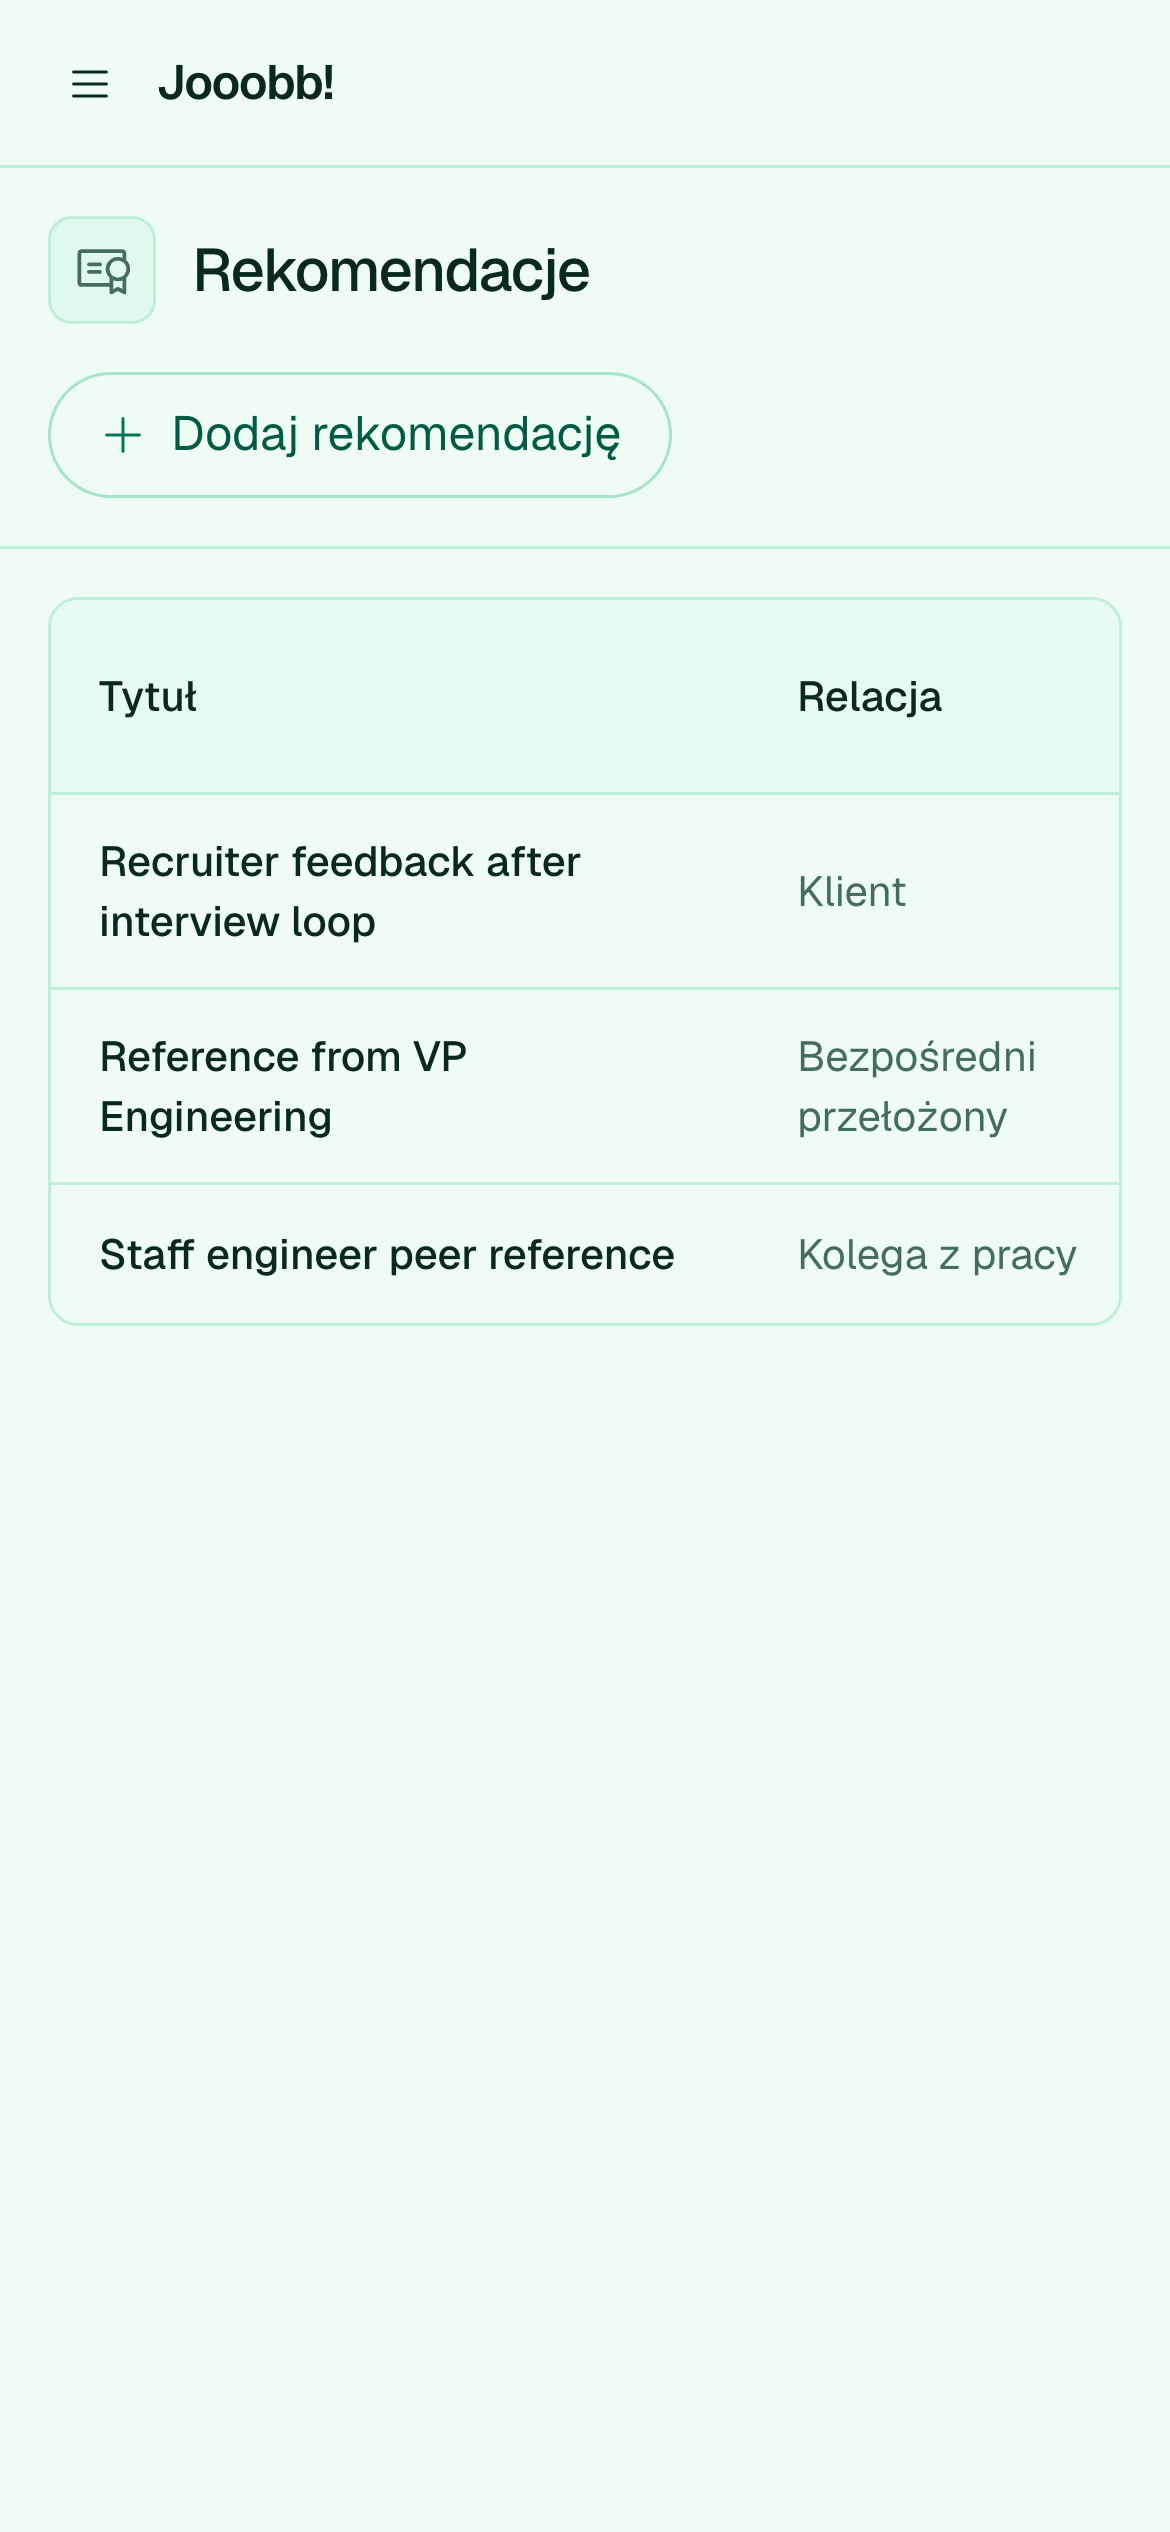Click the Dodaj rekomendację button

pos(360,435)
